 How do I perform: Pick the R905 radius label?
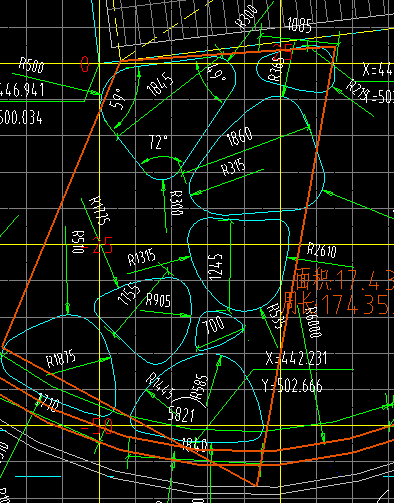click(158, 300)
